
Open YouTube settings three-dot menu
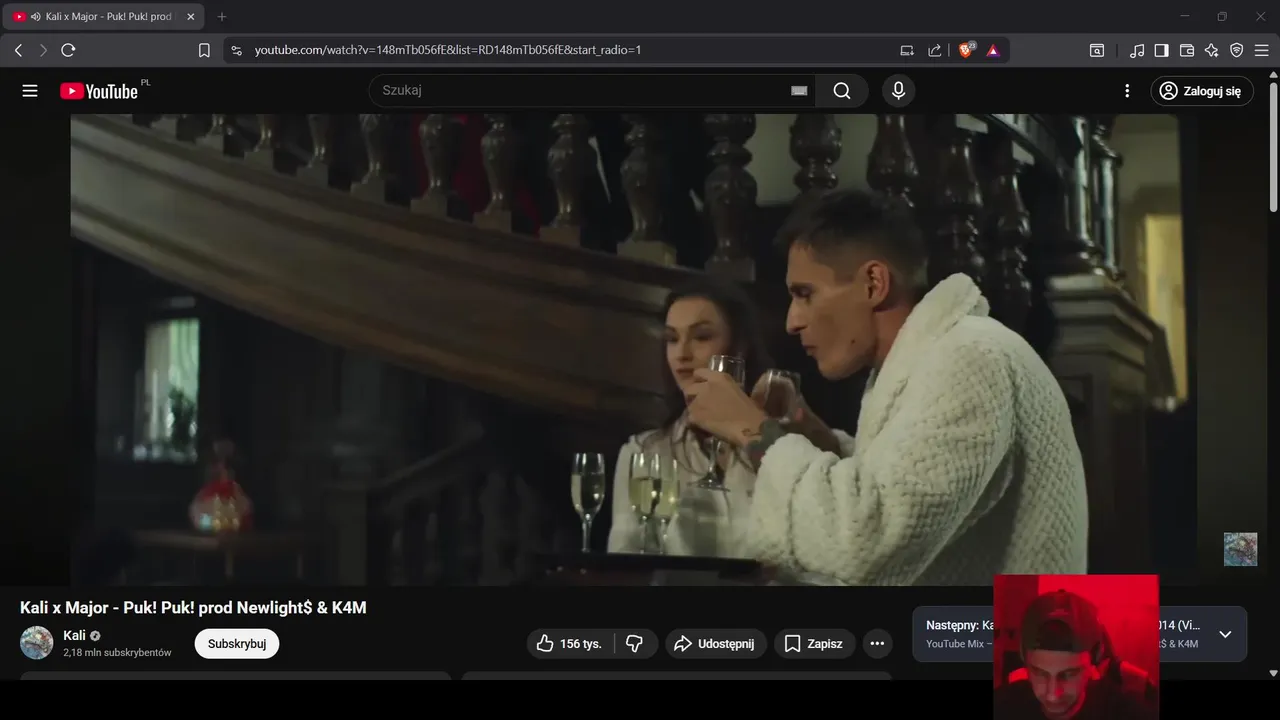click(x=1127, y=91)
